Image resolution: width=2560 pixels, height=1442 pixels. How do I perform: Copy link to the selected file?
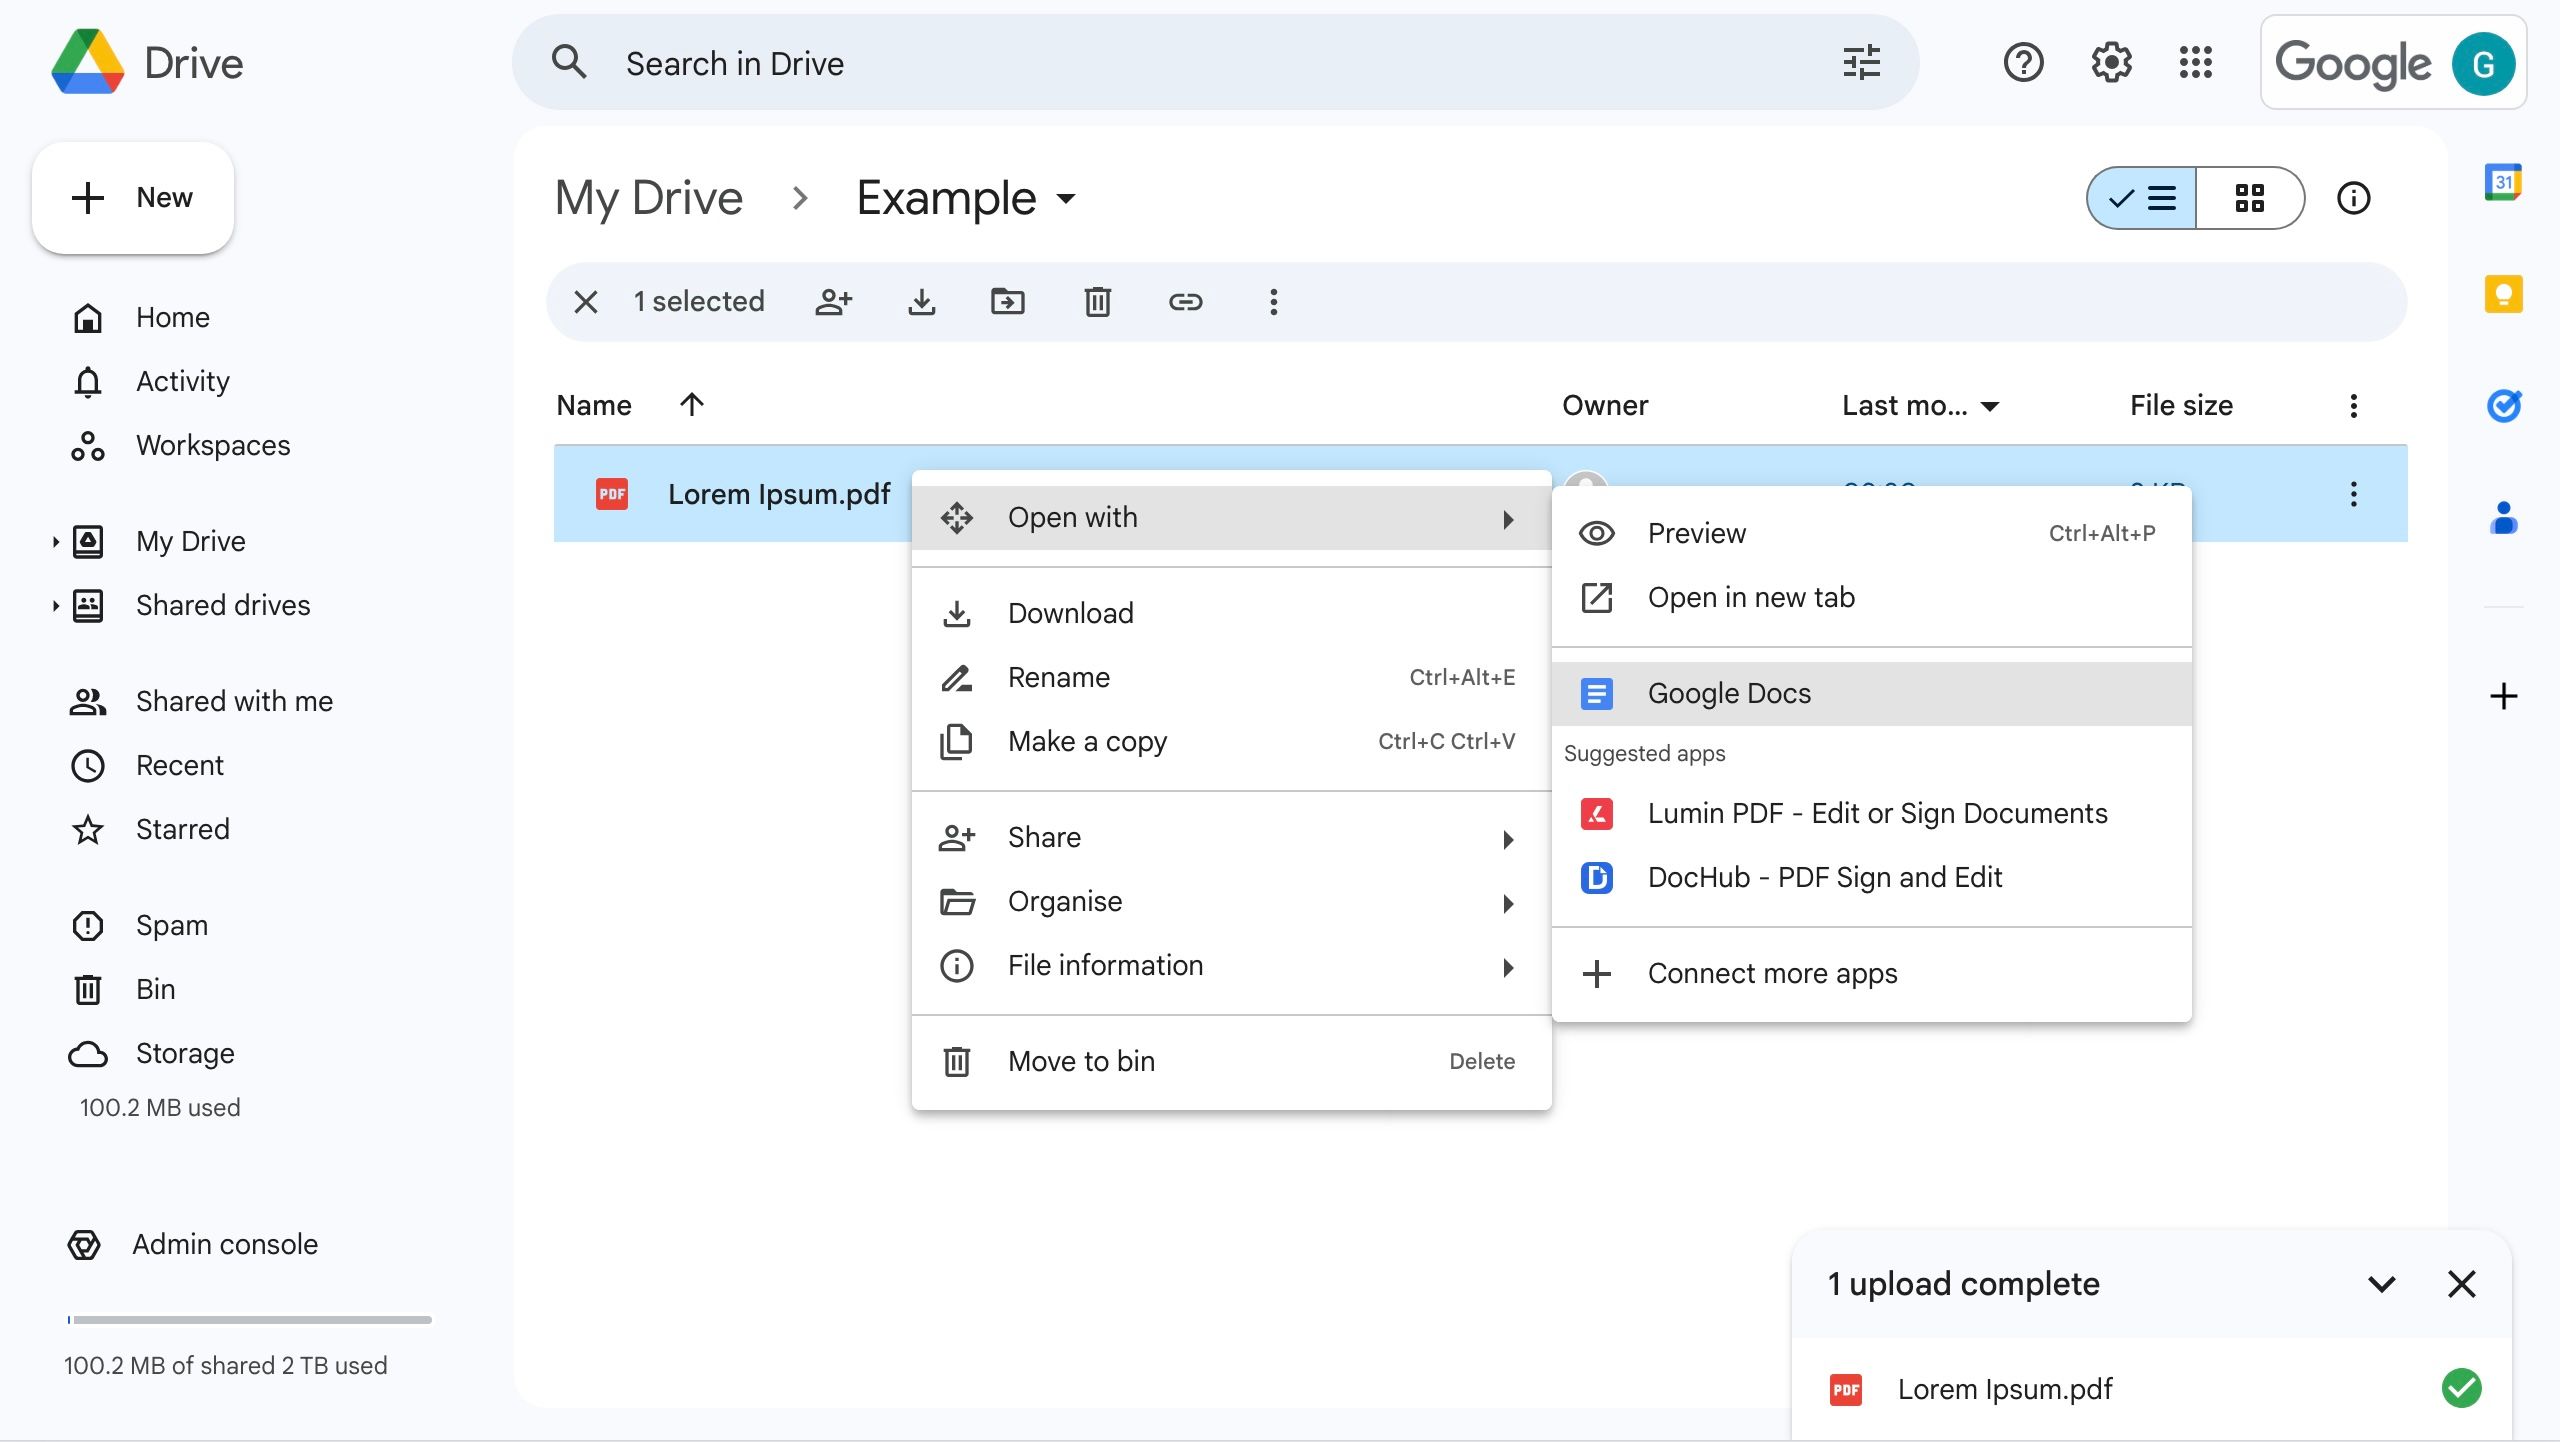[1186, 301]
